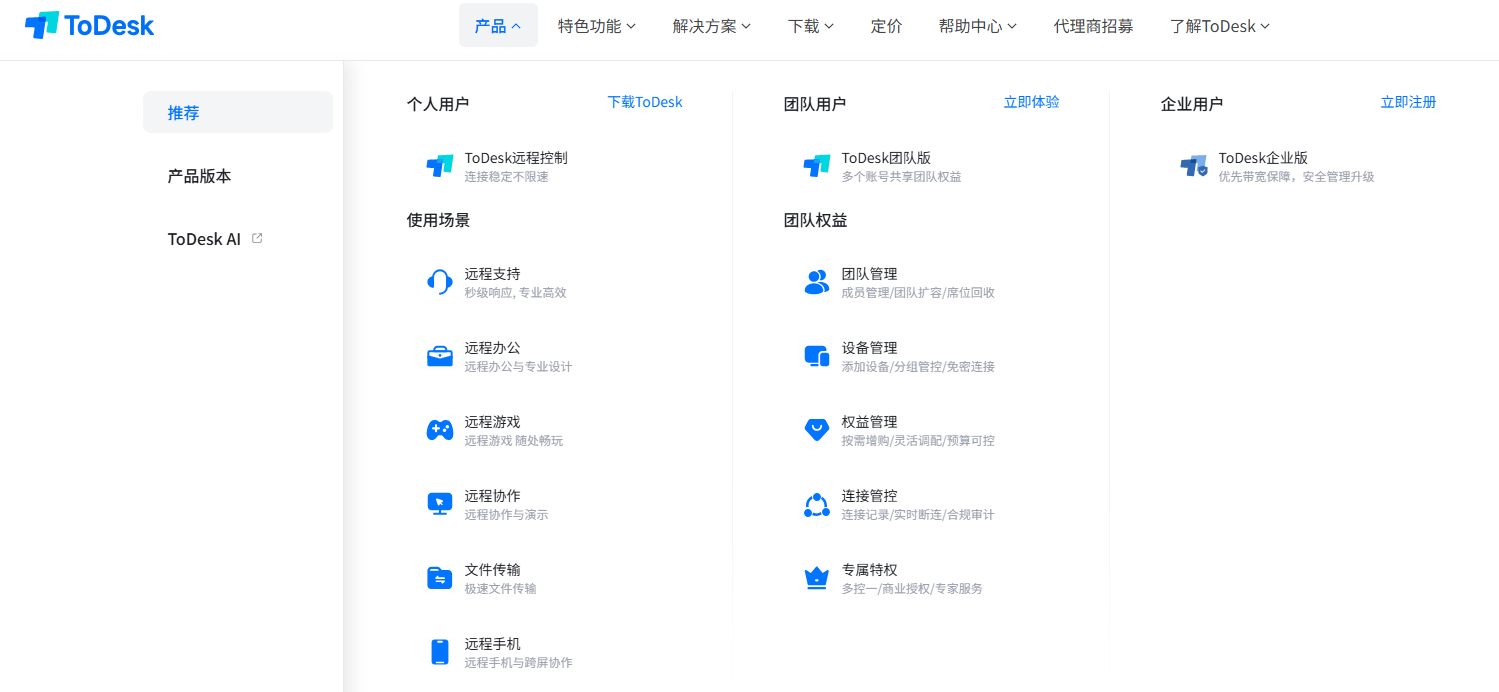Open 远程支持 title link
The height and width of the screenshot is (692, 1499).
[x=493, y=274]
